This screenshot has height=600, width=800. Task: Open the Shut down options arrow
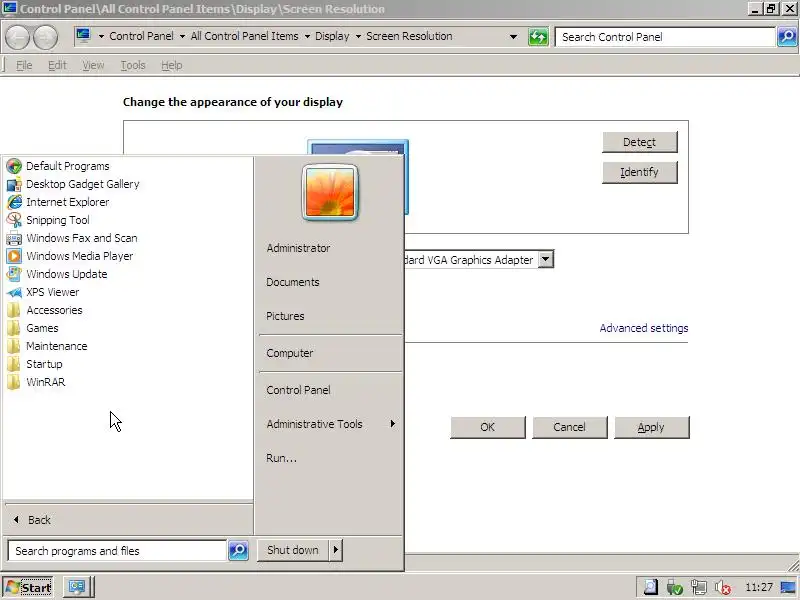pyautogui.click(x=336, y=550)
